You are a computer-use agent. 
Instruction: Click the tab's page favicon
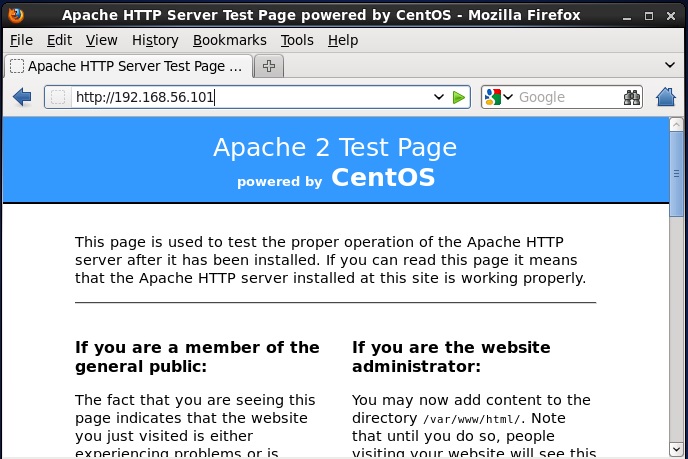point(17,66)
